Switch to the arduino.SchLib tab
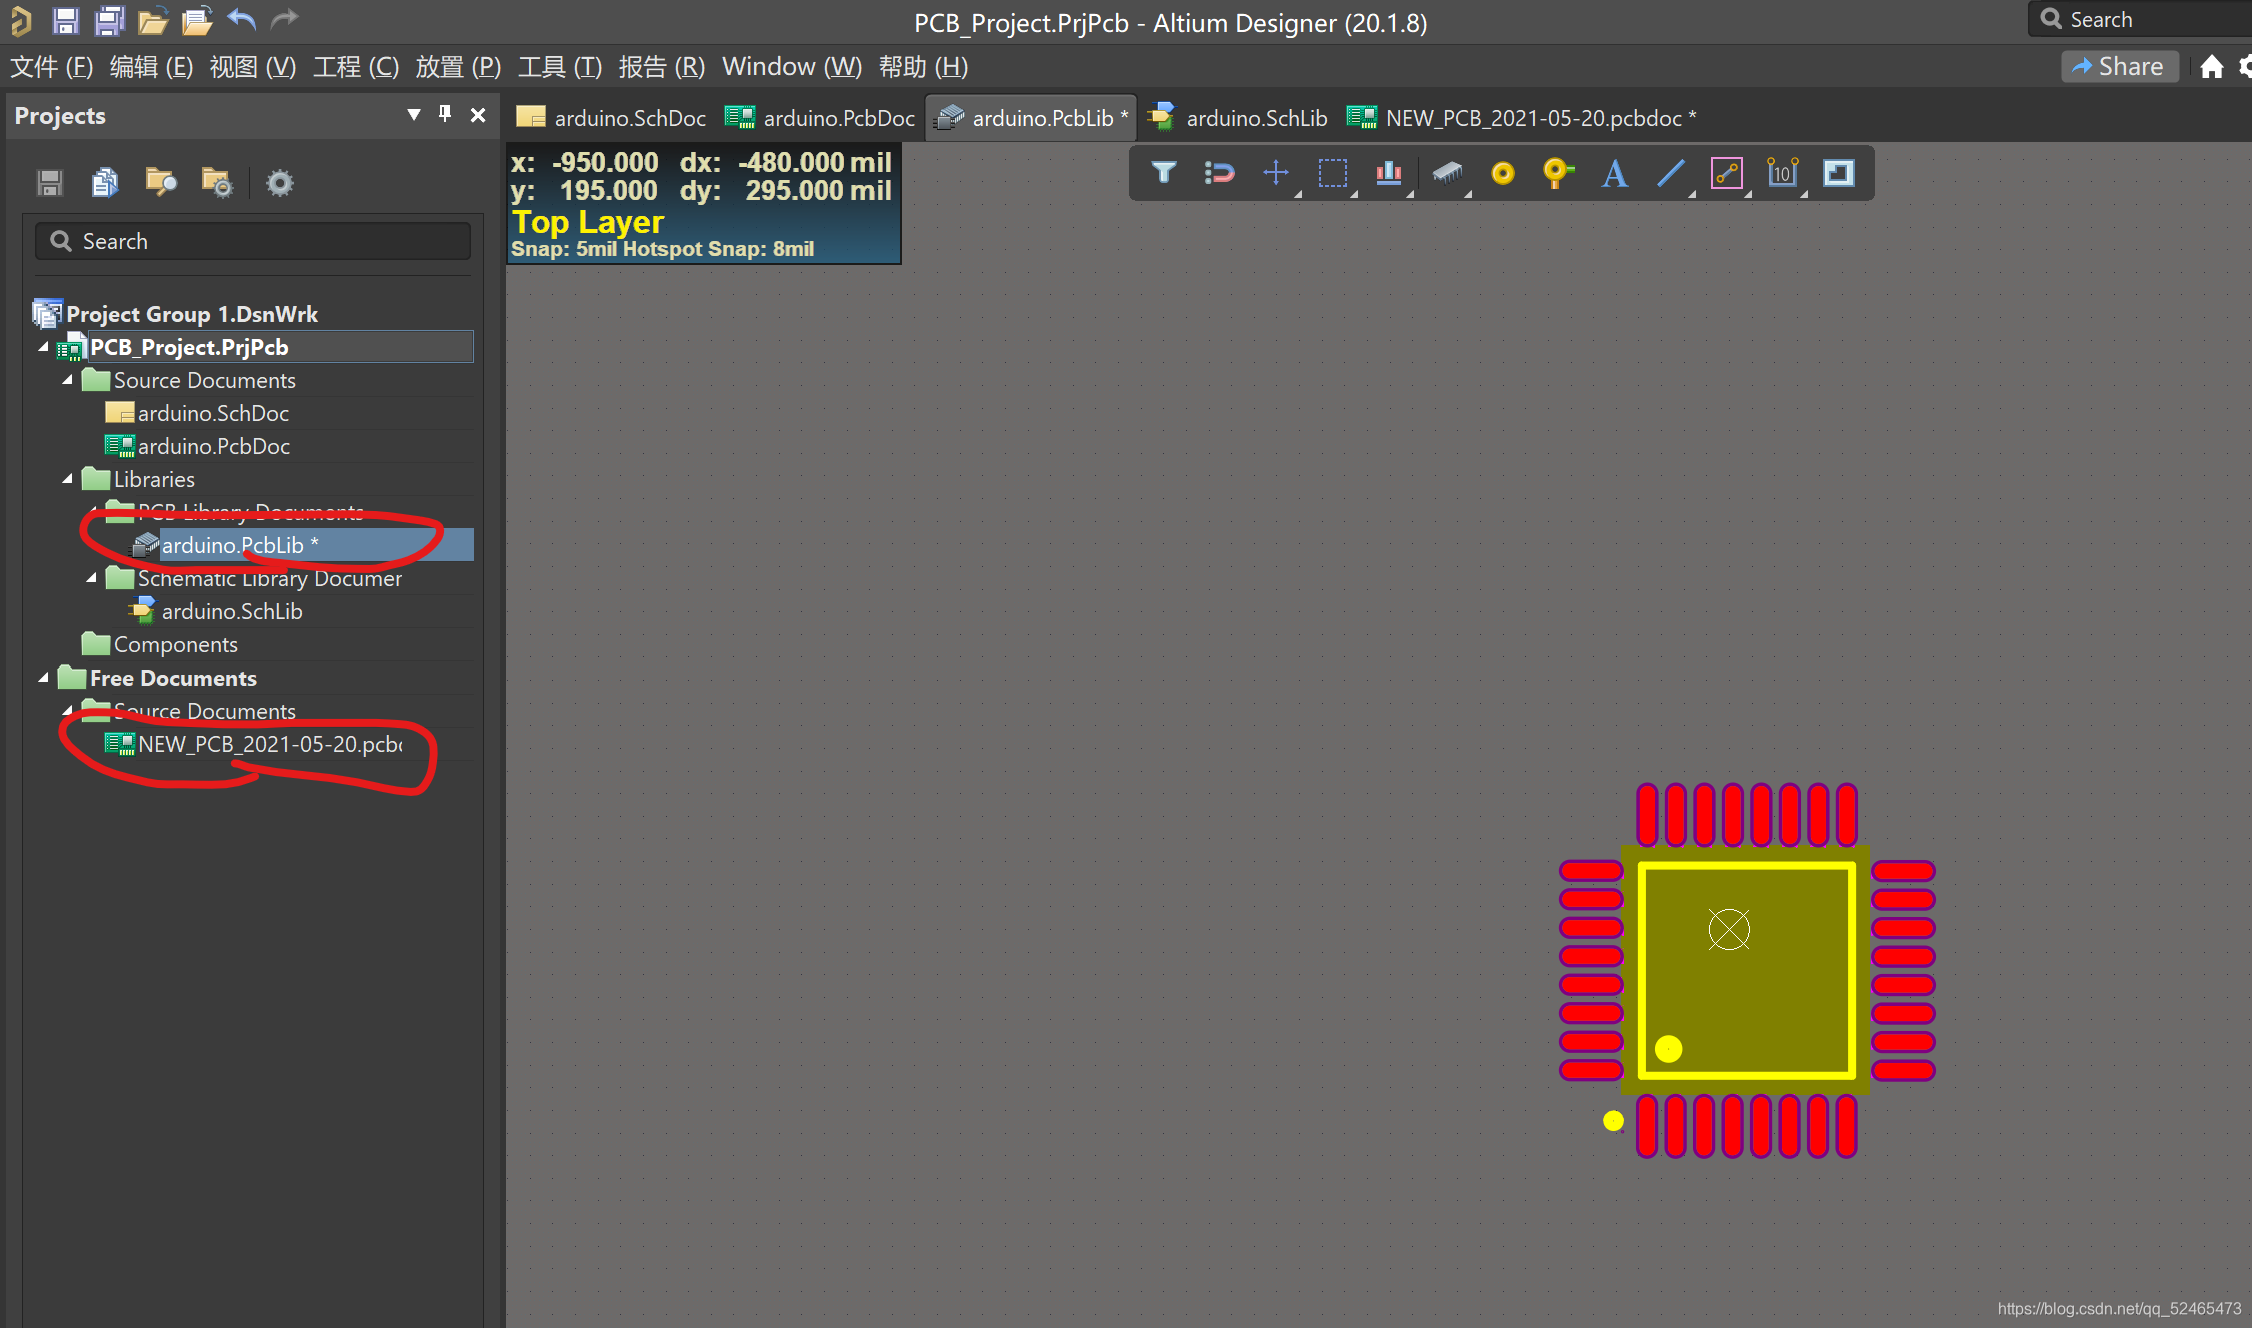This screenshot has height=1328, width=2252. 1239,118
